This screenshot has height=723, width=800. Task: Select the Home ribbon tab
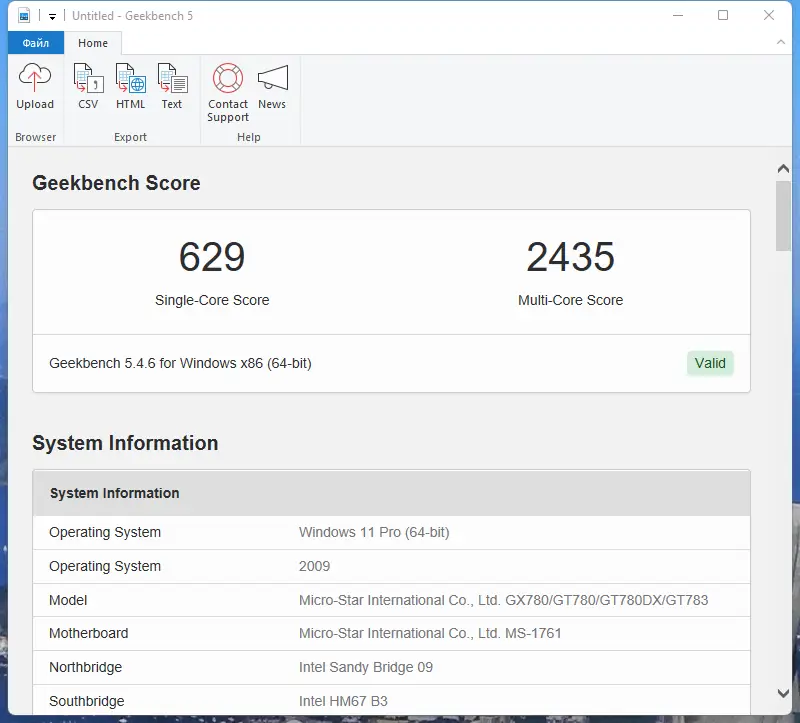(x=93, y=43)
